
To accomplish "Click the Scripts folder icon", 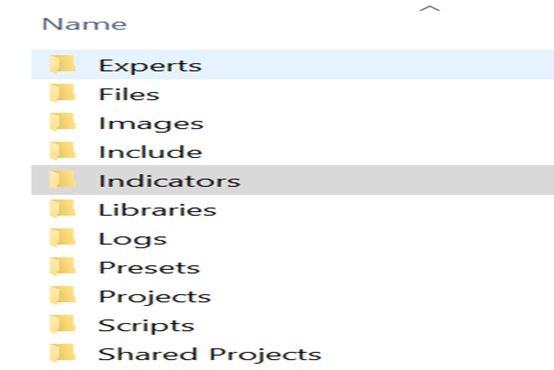I will click(x=62, y=324).
